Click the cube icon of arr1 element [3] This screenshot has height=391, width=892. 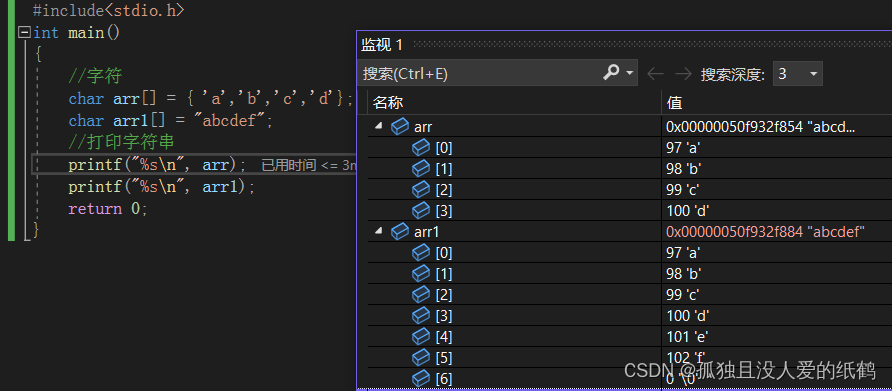pos(420,315)
